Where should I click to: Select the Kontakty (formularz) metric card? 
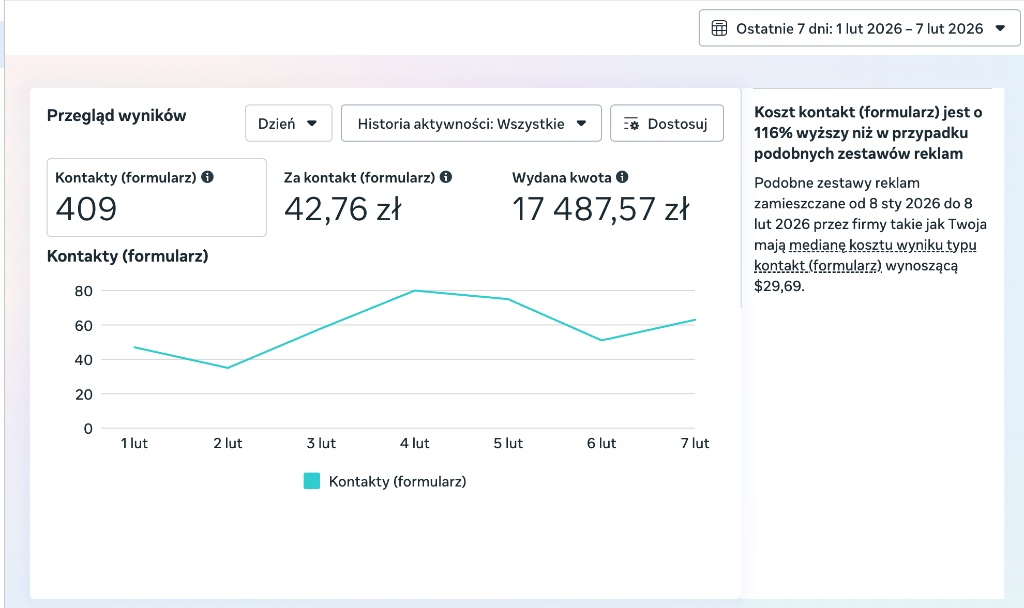pos(157,197)
